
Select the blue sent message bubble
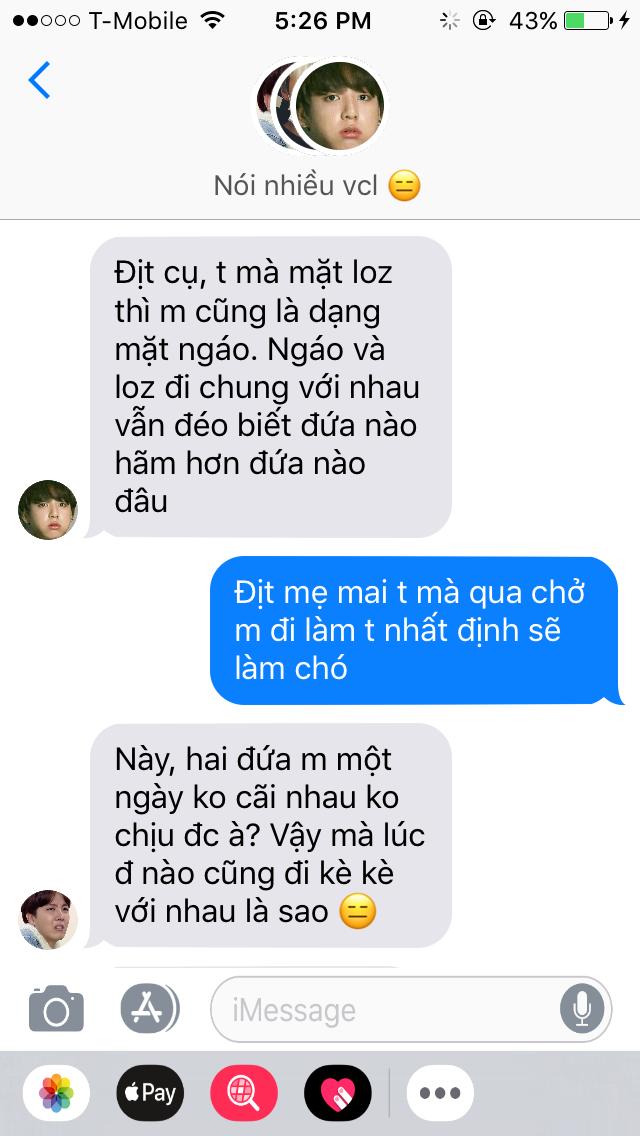tap(417, 630)
